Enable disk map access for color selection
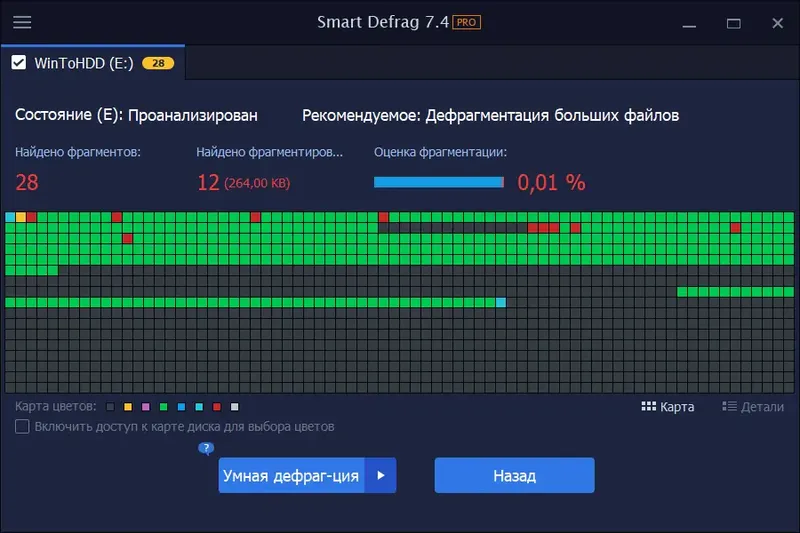 click(22, 426)
